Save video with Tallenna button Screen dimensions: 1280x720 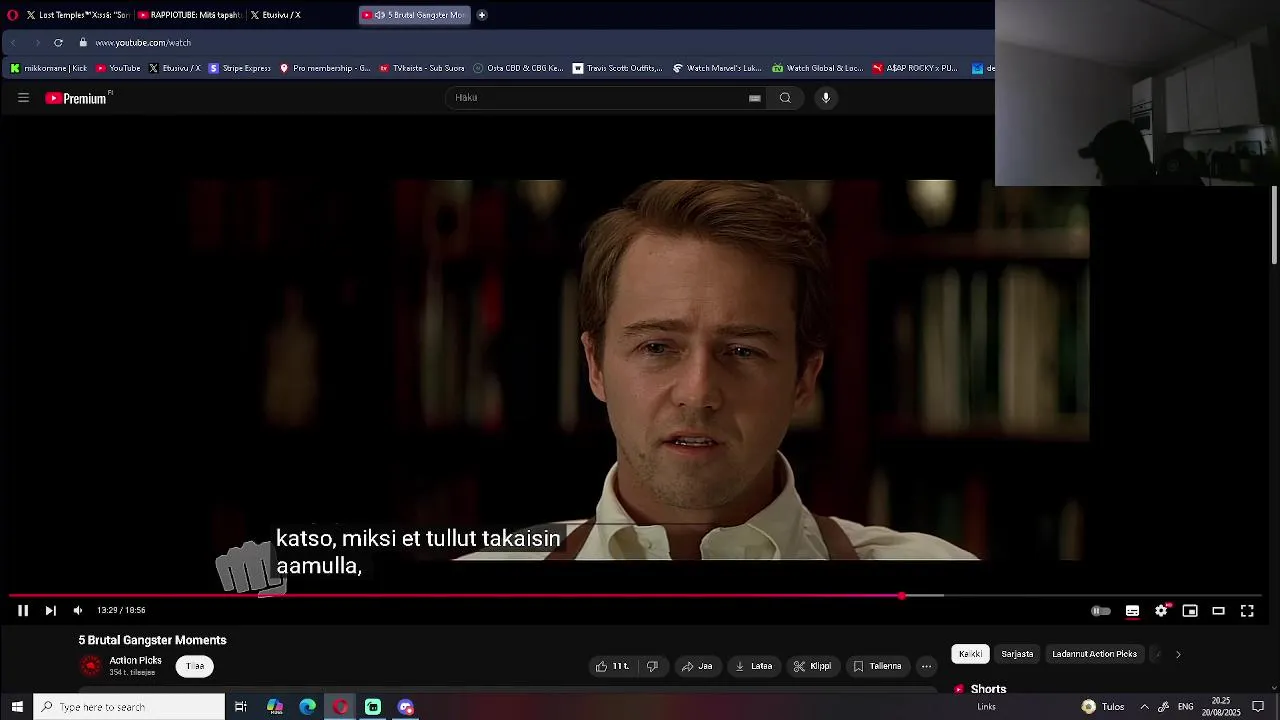coord(877,666)
